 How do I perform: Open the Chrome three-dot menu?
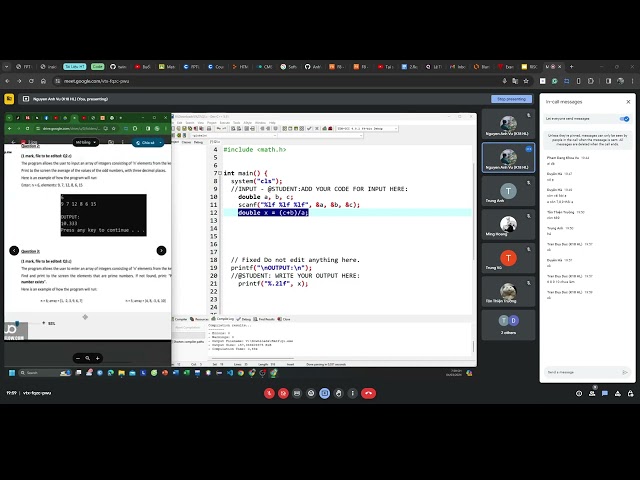pyautogui.click(x=633, y=81)
